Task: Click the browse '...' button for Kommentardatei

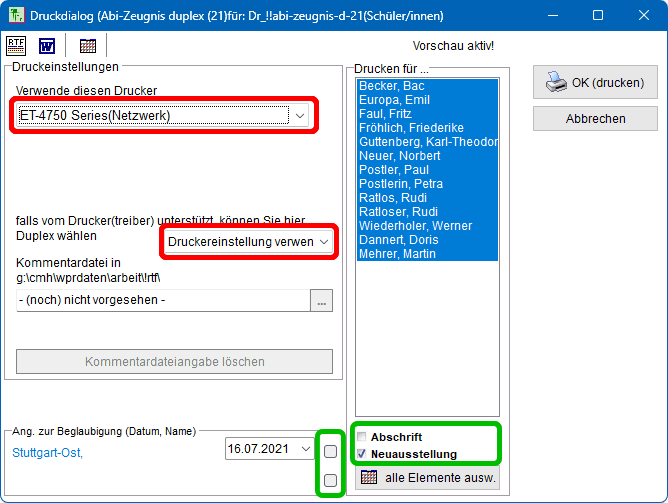Action: pyautogui.click(x=321, y=301)
